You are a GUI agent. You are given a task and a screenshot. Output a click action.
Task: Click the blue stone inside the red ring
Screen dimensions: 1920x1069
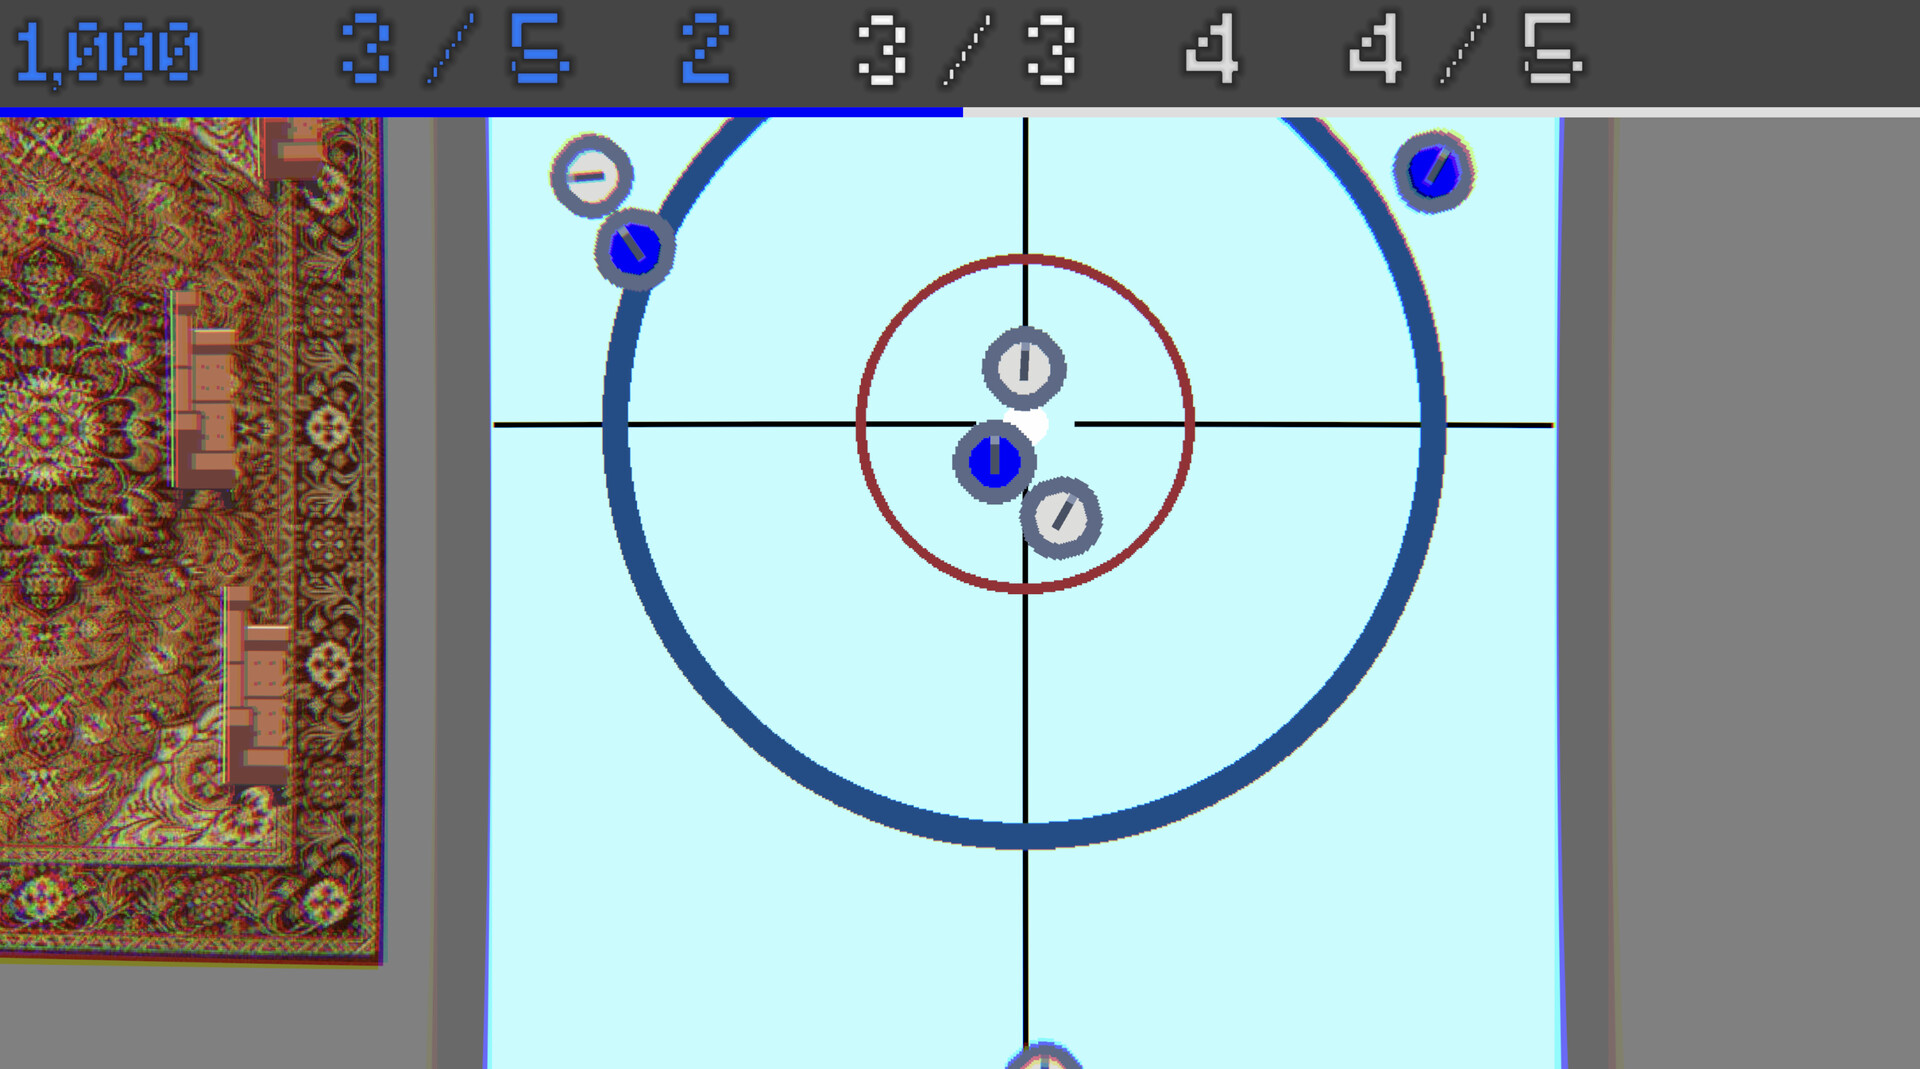pyautogui.click(x=996, y=461)
